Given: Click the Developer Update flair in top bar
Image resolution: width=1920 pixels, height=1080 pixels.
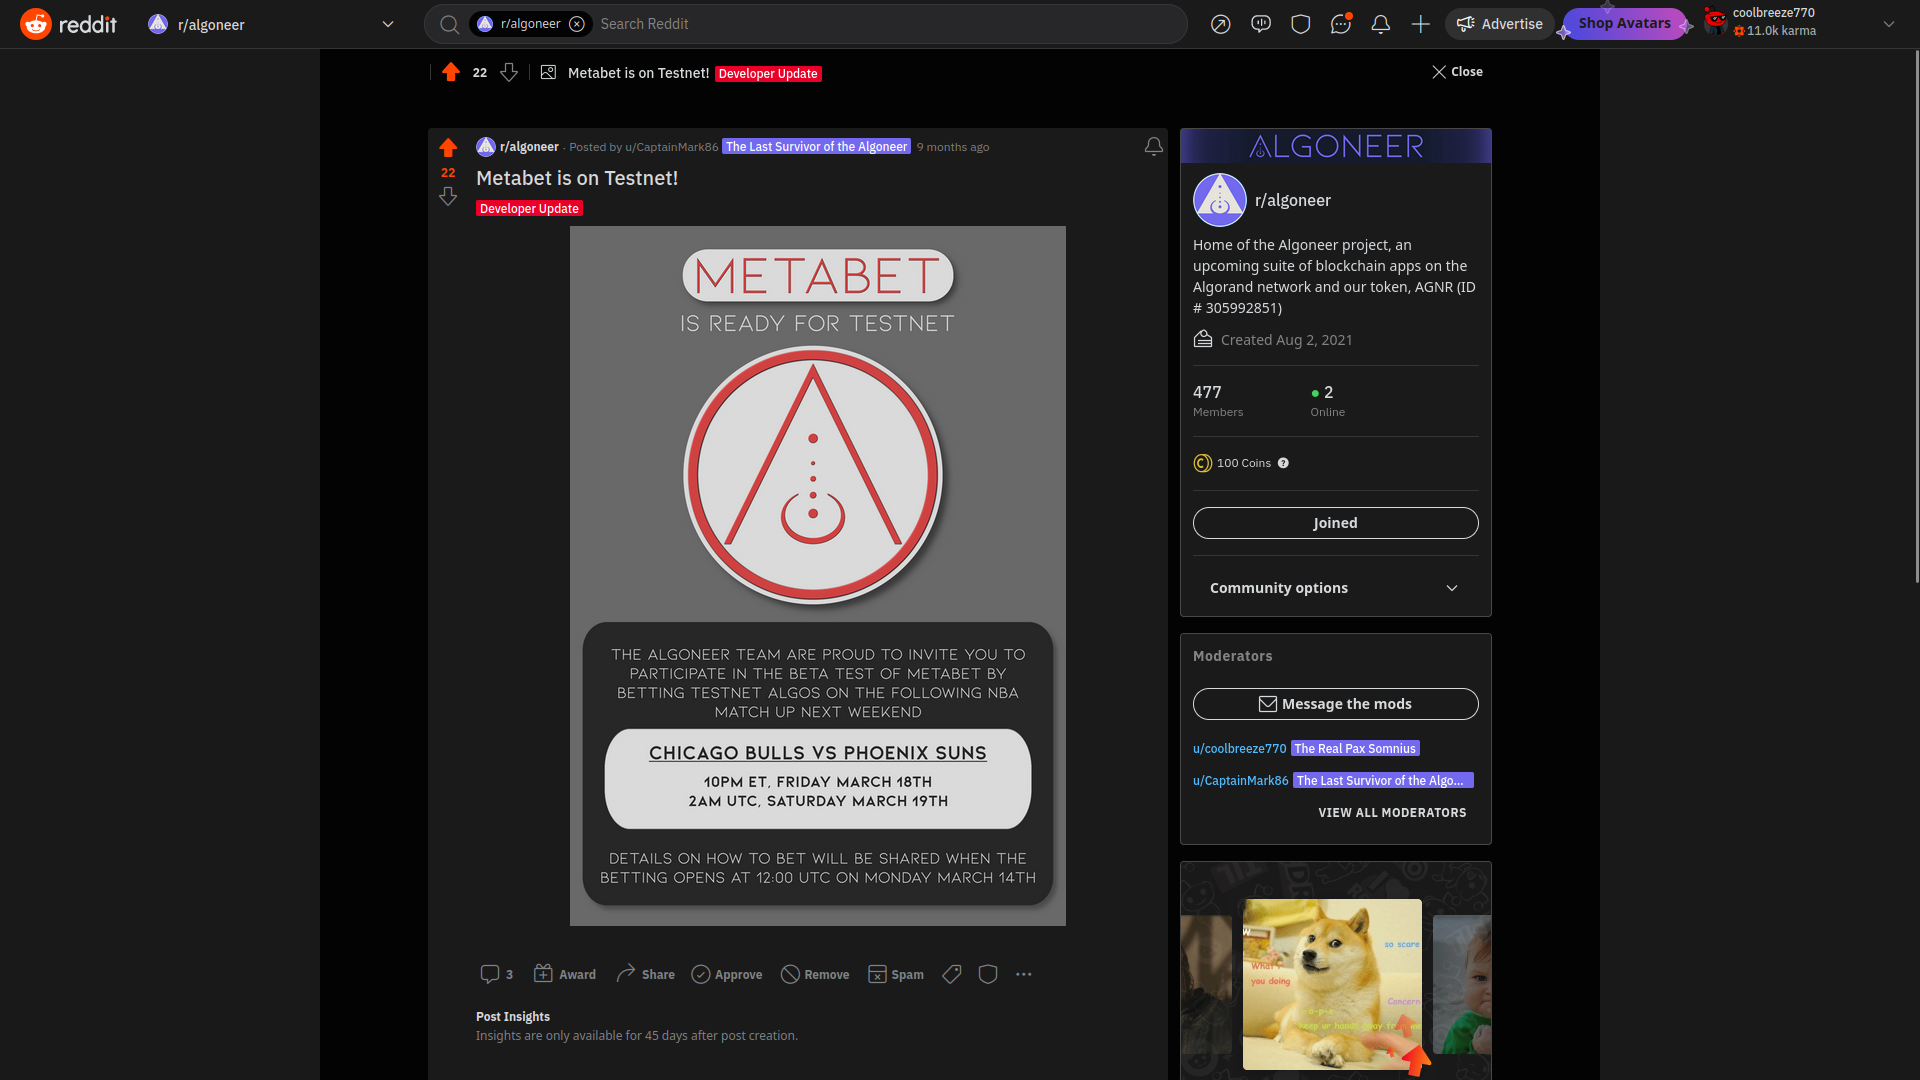Looking at the screenshot, I should click(768, 73).
